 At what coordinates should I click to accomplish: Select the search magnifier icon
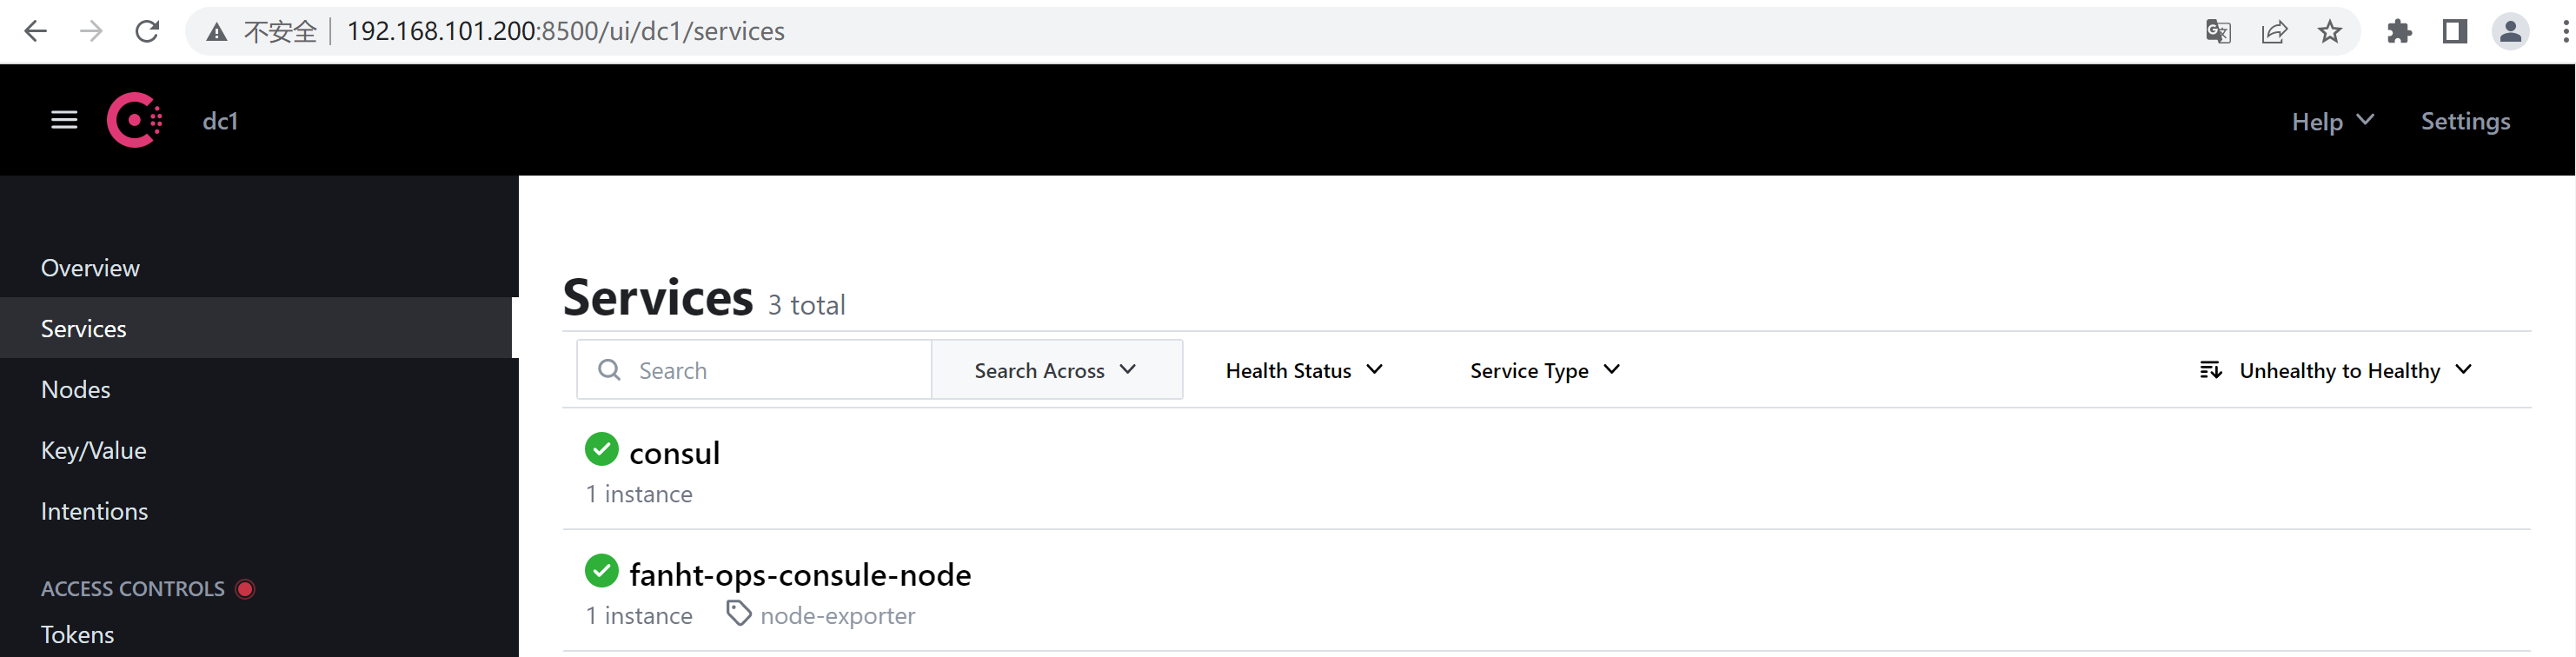609,370
